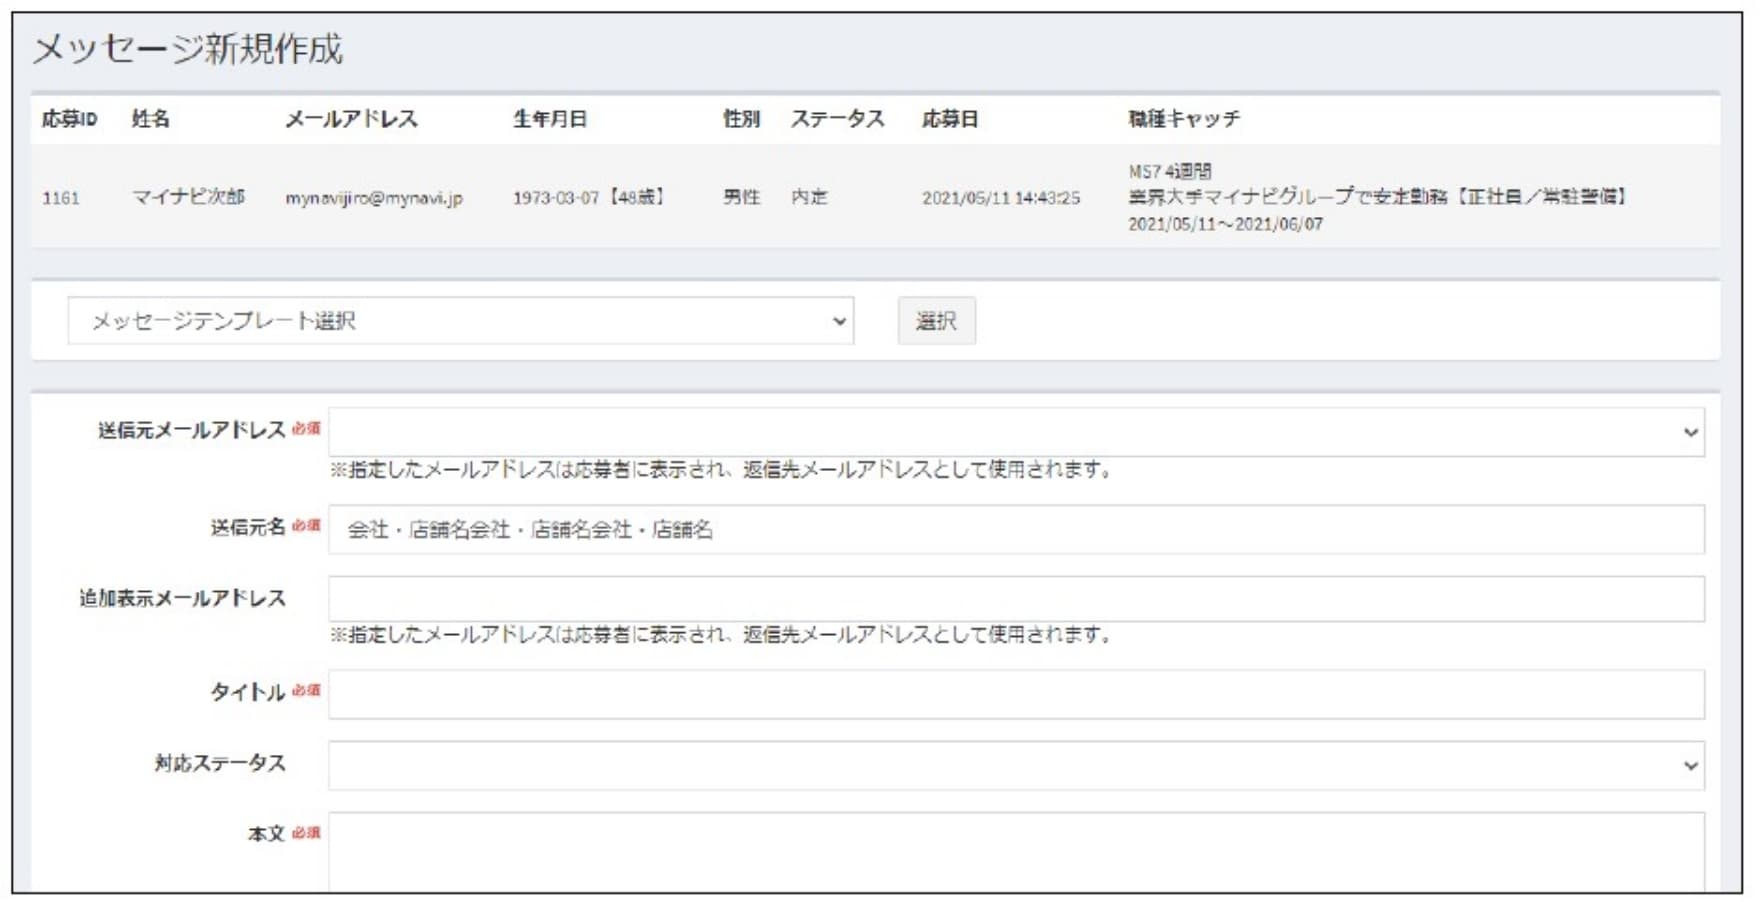Viewport: 1760px width, 902px height.
Task: Click the 職種キャッチ column header
Action: coord(1184,119)
